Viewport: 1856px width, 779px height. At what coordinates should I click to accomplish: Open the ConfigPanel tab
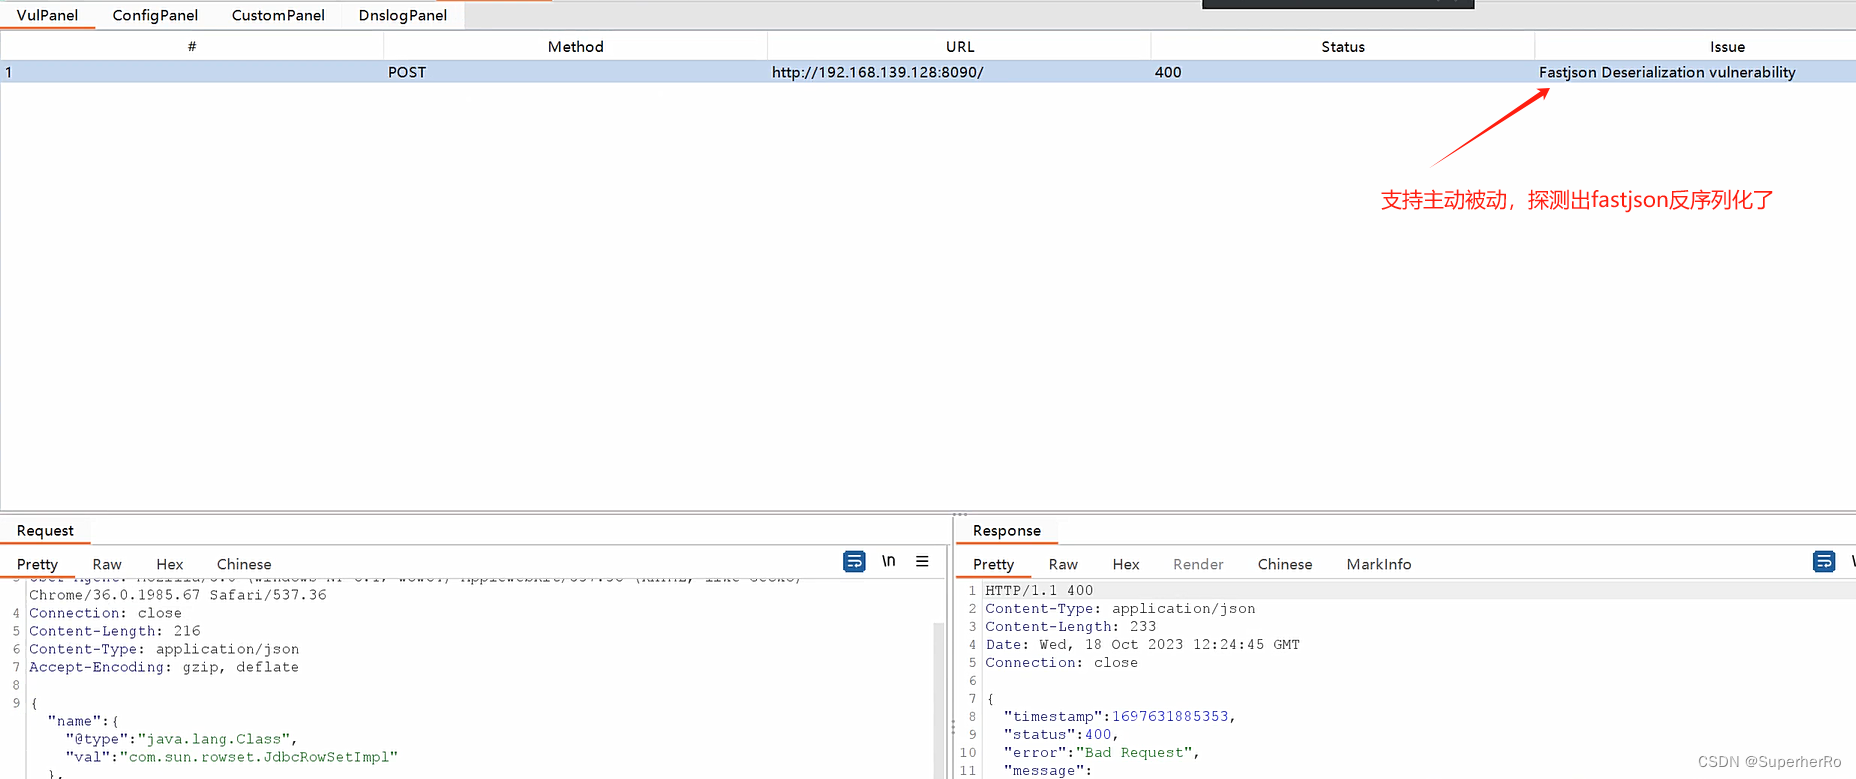click(x=155, y=15)
